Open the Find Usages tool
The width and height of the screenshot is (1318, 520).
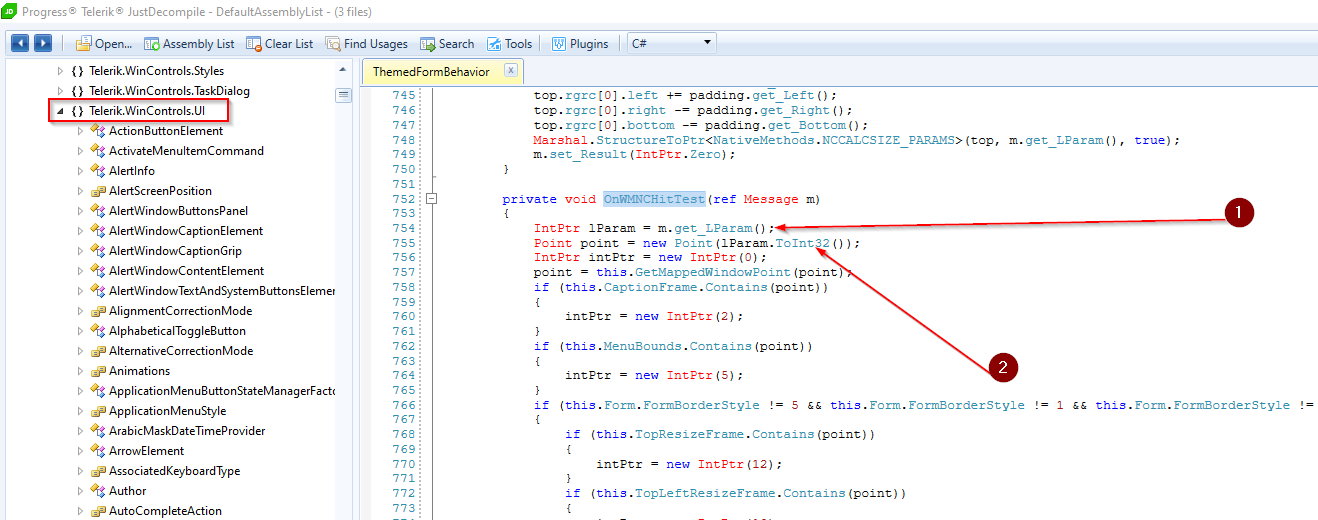coord(366,43)
